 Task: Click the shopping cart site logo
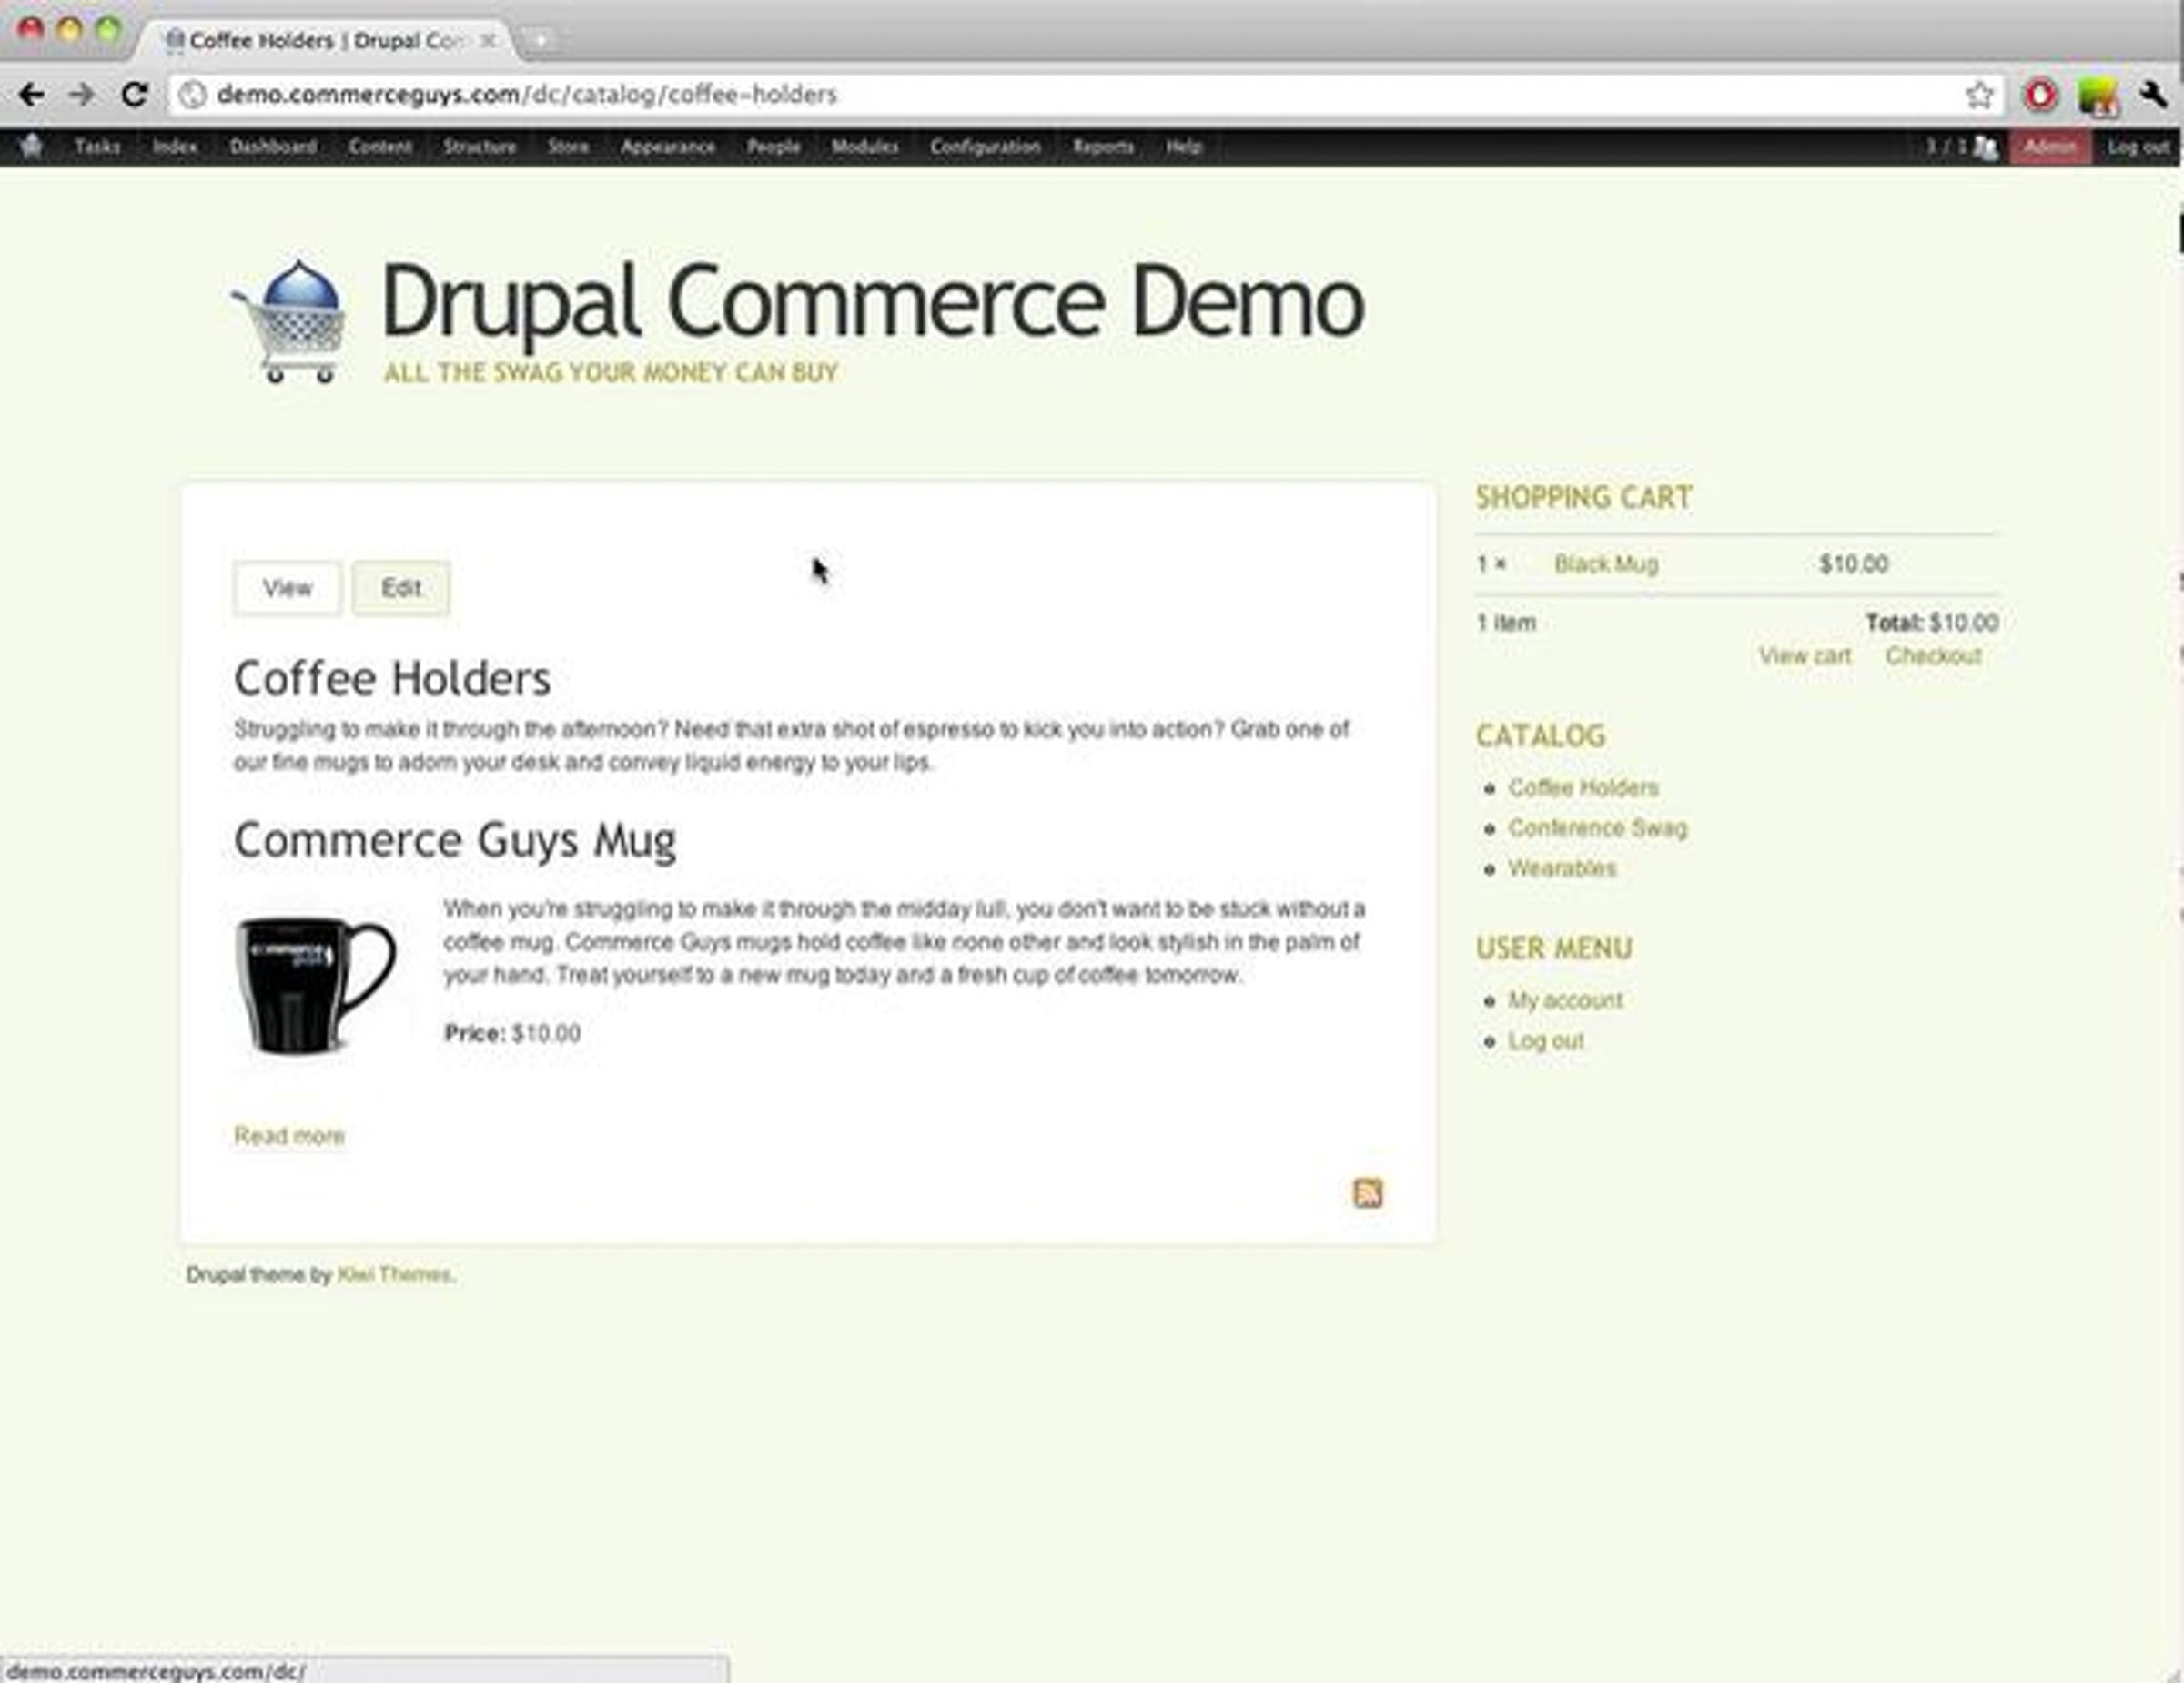pyautogui.click(x=291, y=321)
